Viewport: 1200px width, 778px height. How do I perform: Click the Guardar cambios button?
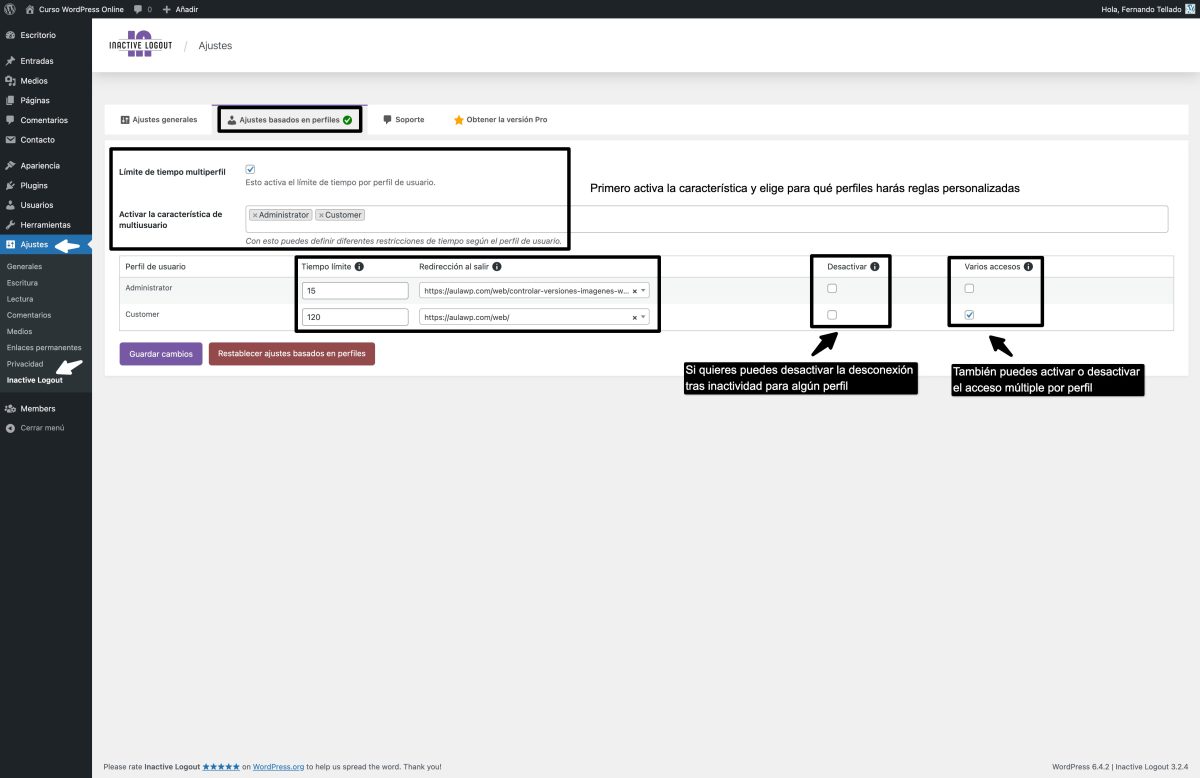tap(161, 354)
